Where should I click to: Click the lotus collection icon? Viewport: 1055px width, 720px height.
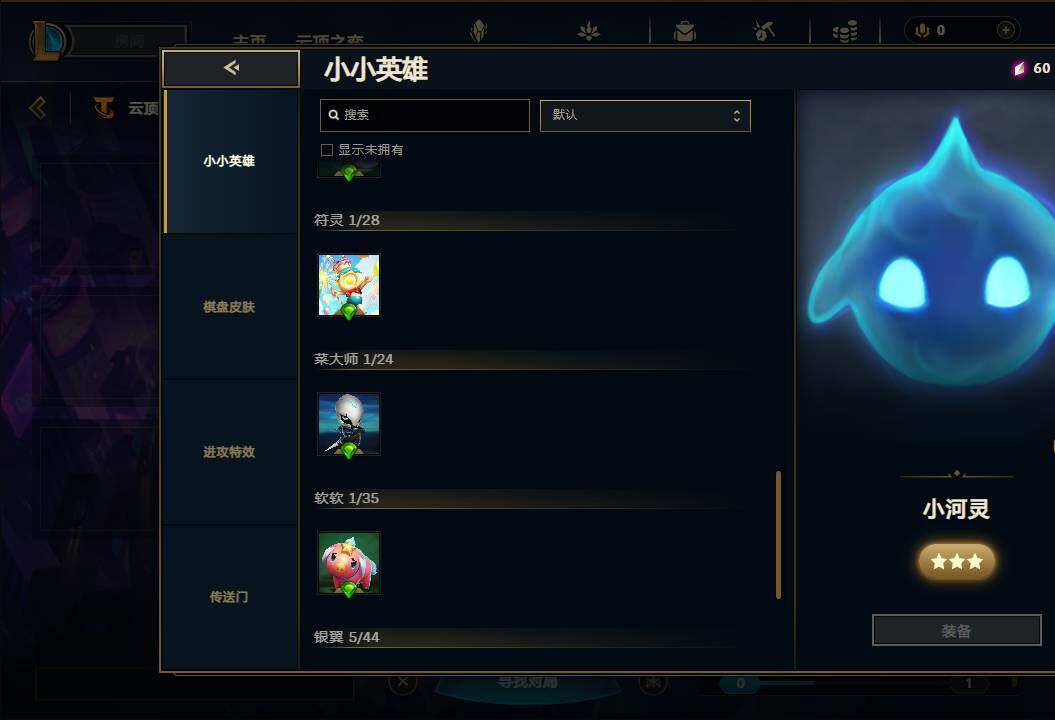(589, 31)
